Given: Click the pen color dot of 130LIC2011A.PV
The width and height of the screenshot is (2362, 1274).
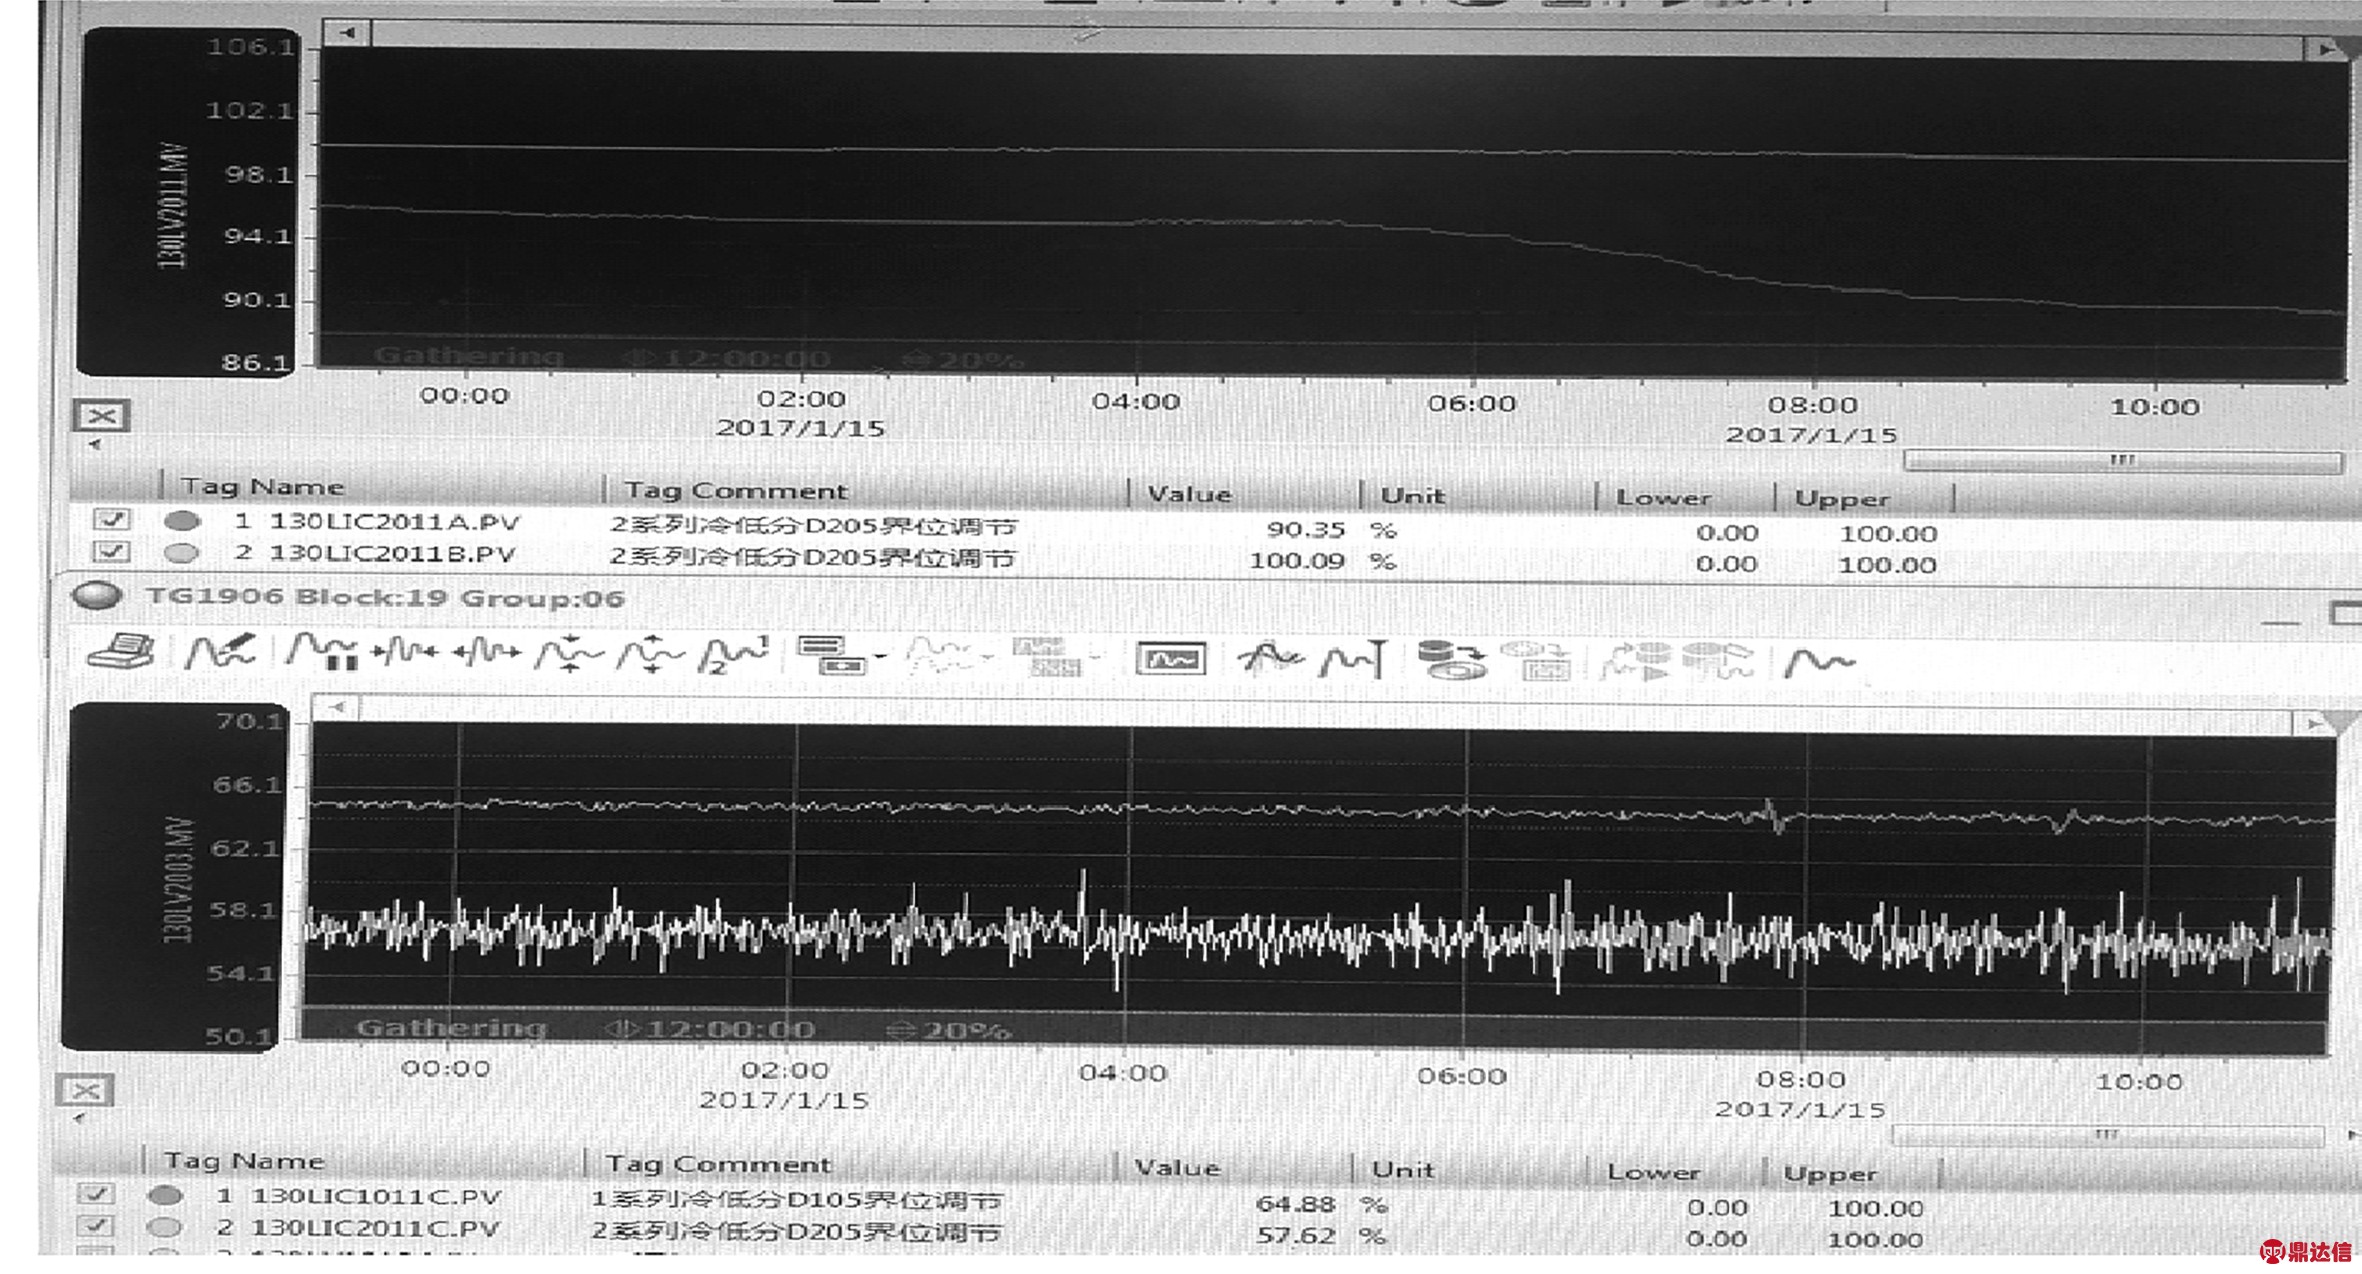Looking at the screenshot, I should pyautogui.click(x=182, y=521).
